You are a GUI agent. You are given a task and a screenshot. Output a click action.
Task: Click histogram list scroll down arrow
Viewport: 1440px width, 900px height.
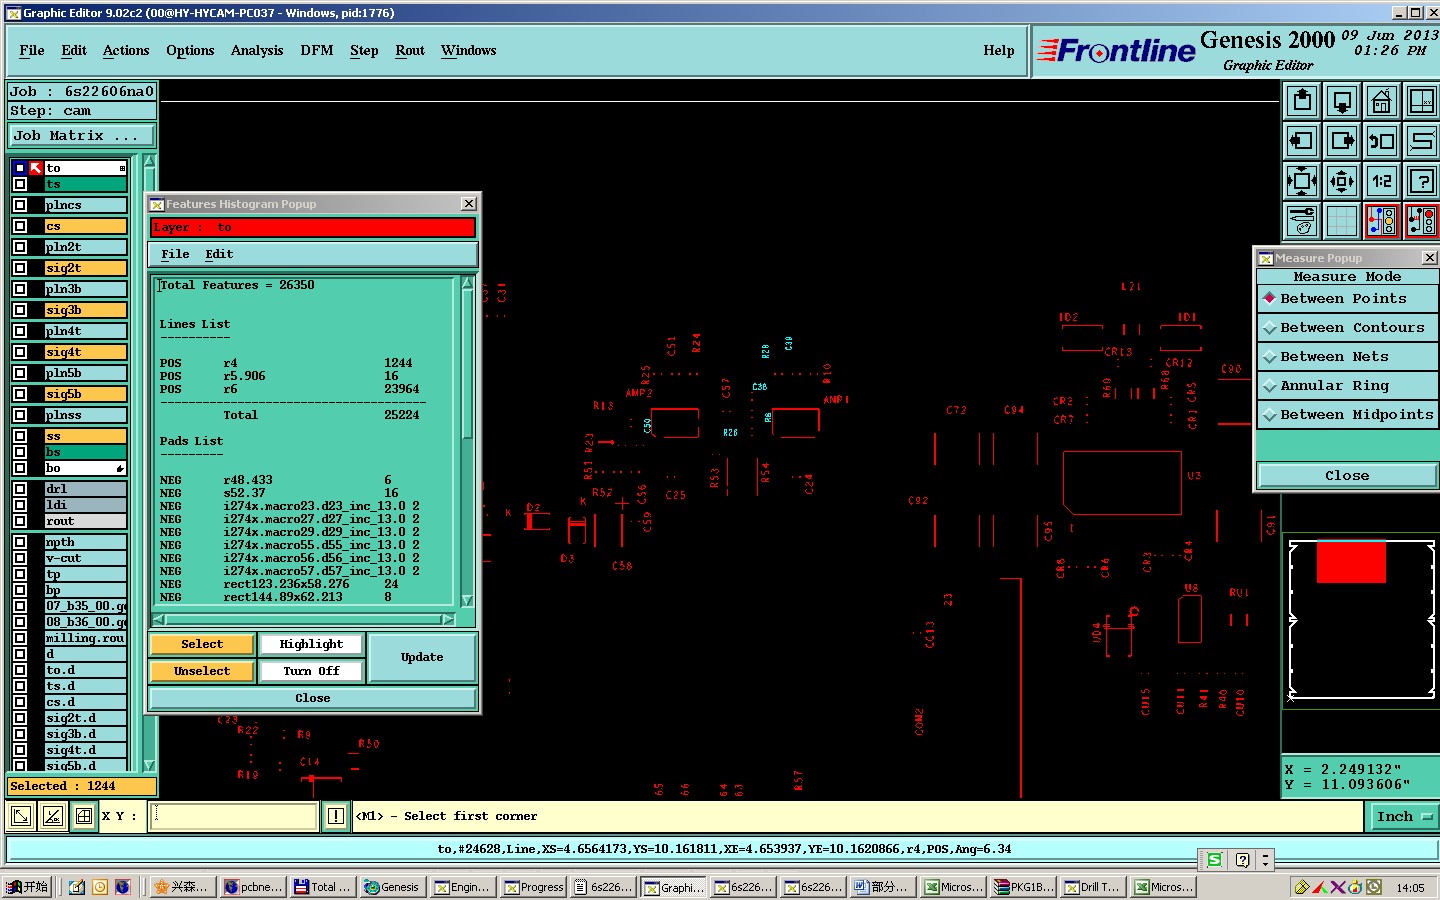click(467, 600)
